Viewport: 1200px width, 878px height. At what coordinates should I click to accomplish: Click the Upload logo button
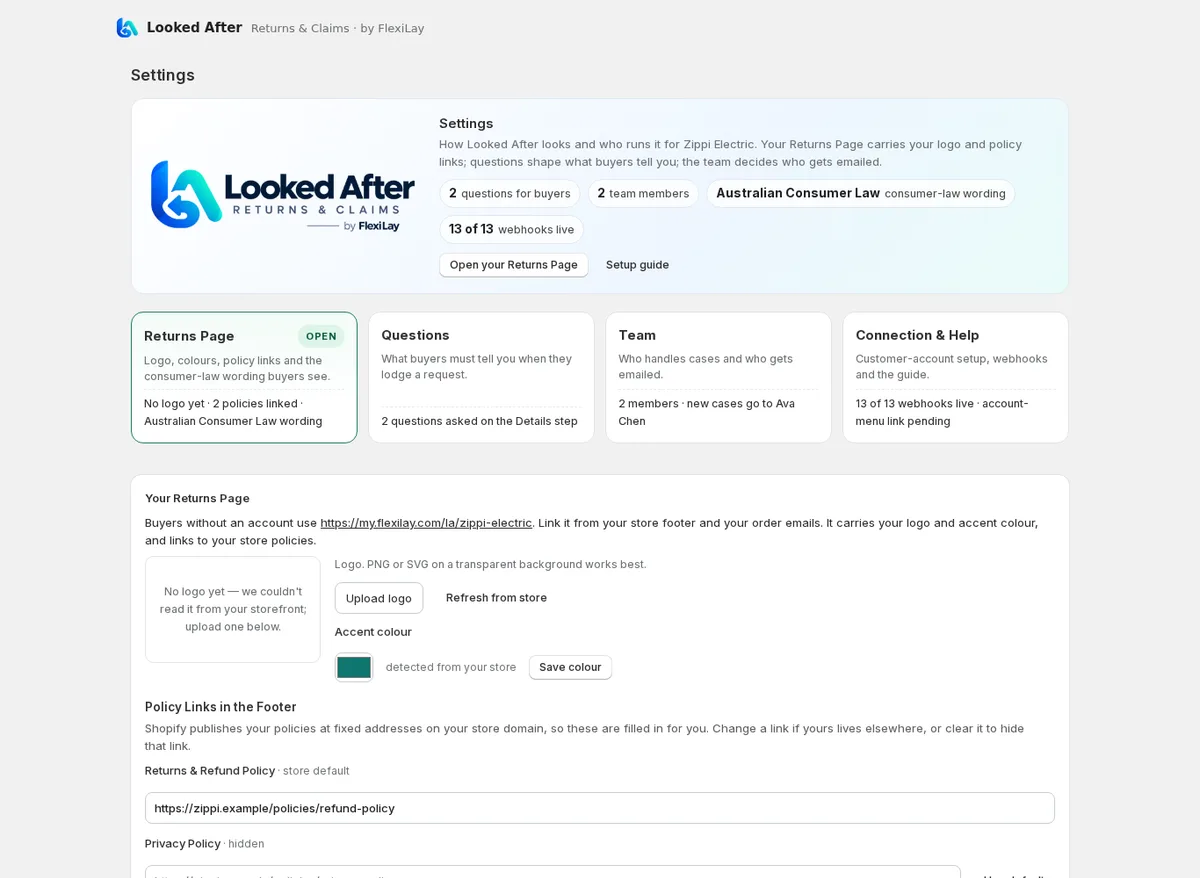click(379, 598)
